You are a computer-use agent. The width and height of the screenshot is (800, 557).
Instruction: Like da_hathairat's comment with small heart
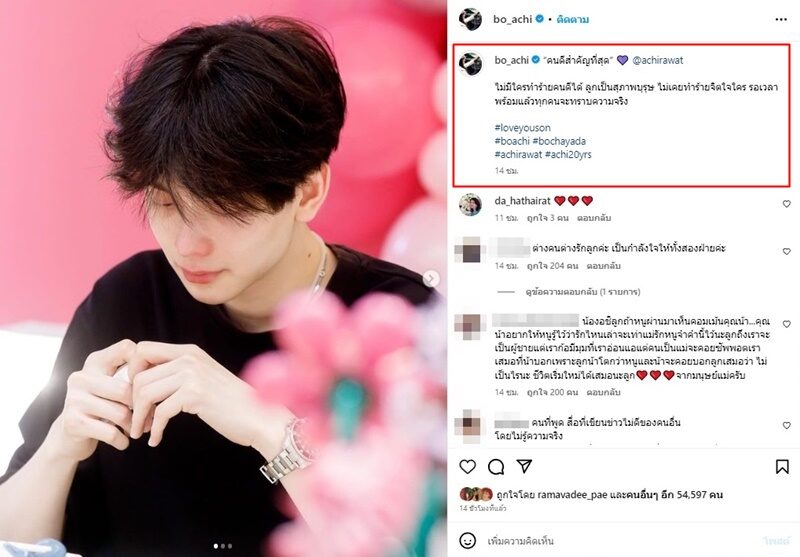coord(786,204)
